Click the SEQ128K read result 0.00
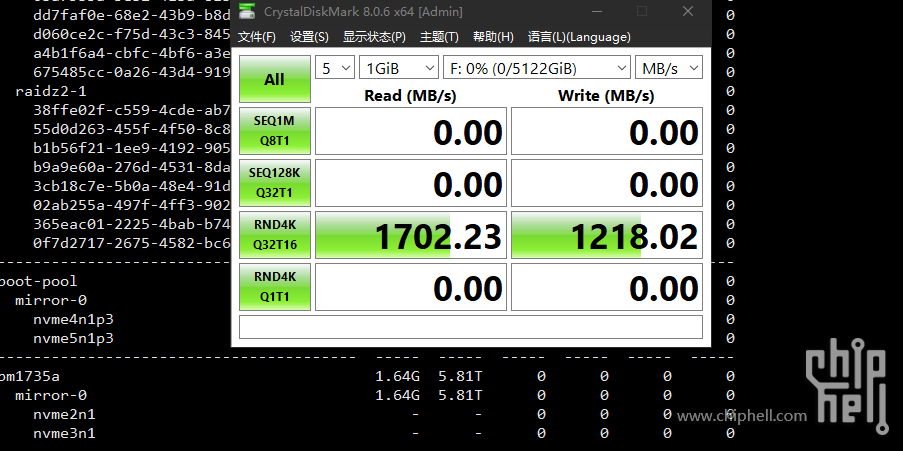The width and height of the screenshot is (903, 451). (x=411, y=183)
